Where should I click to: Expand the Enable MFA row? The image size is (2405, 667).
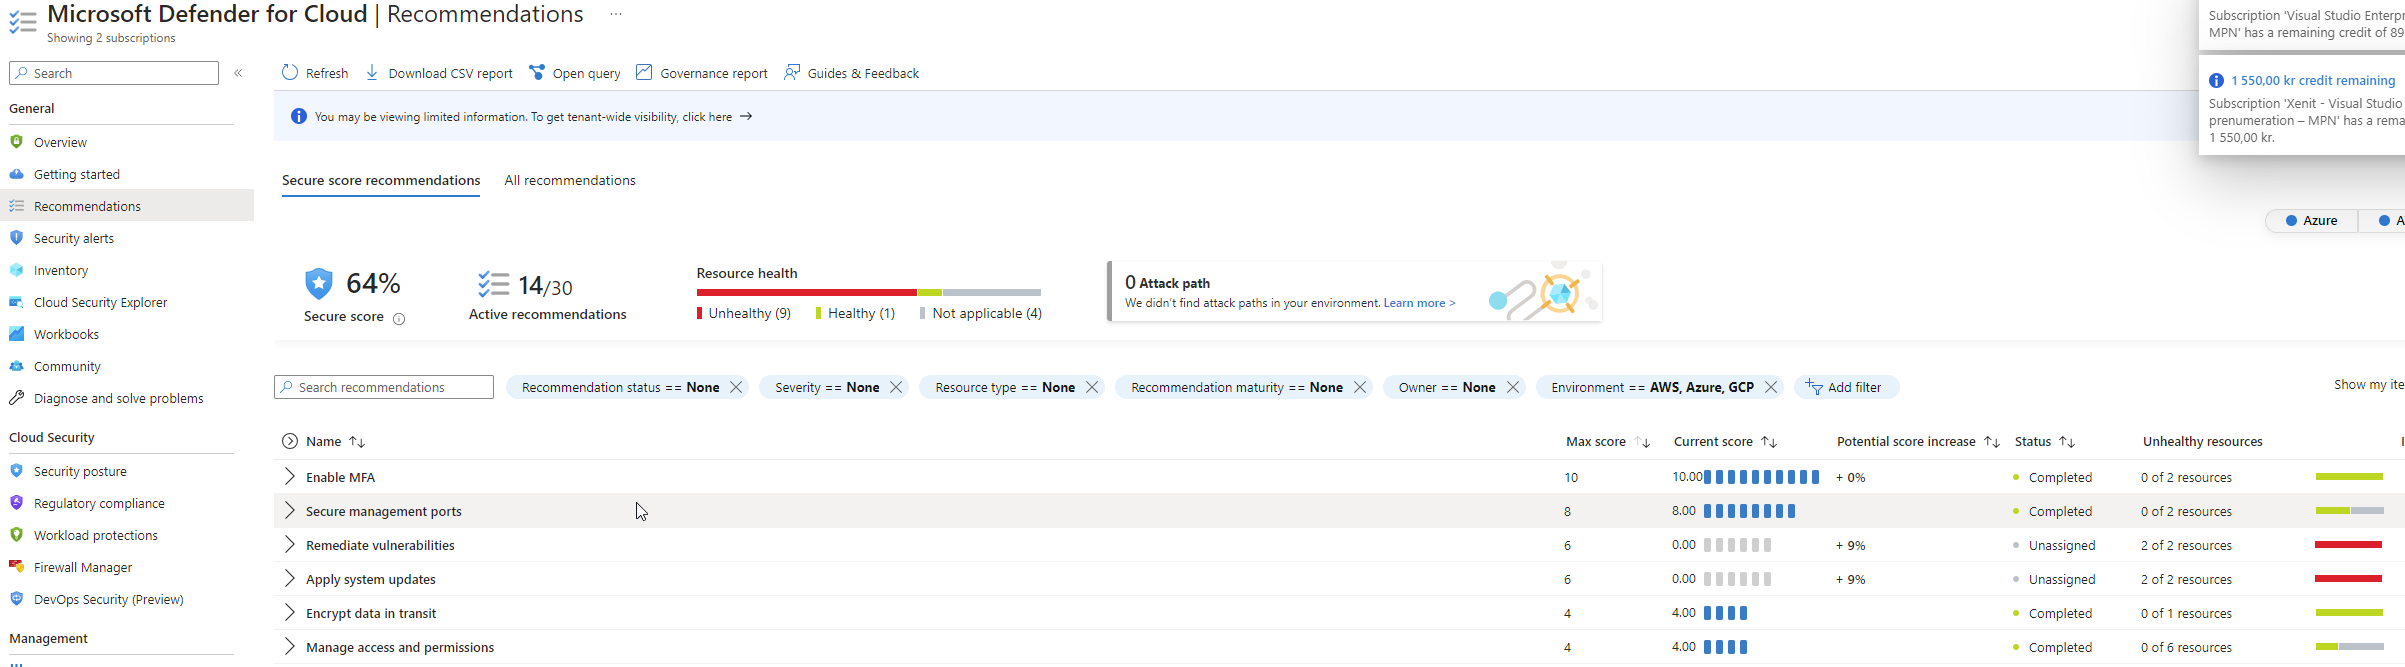pos(290,477)
